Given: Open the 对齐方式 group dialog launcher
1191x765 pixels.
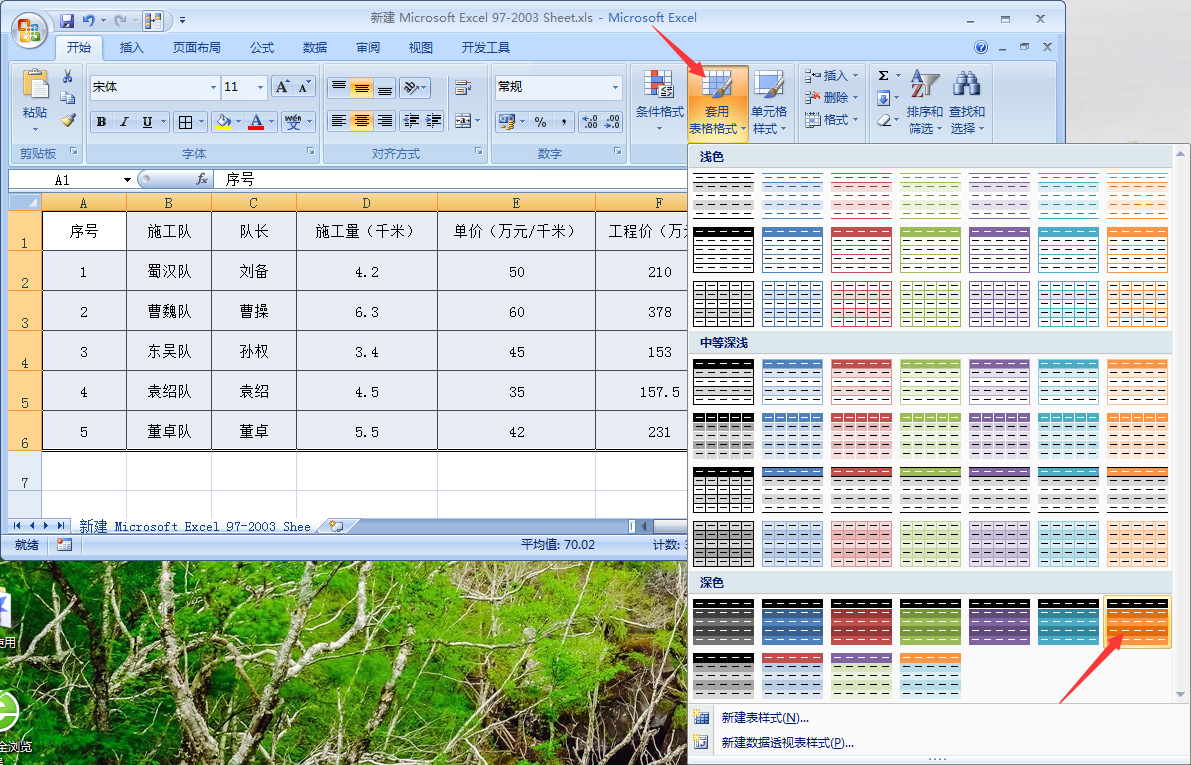Looking at the screenshot, I should click(479, 152).
